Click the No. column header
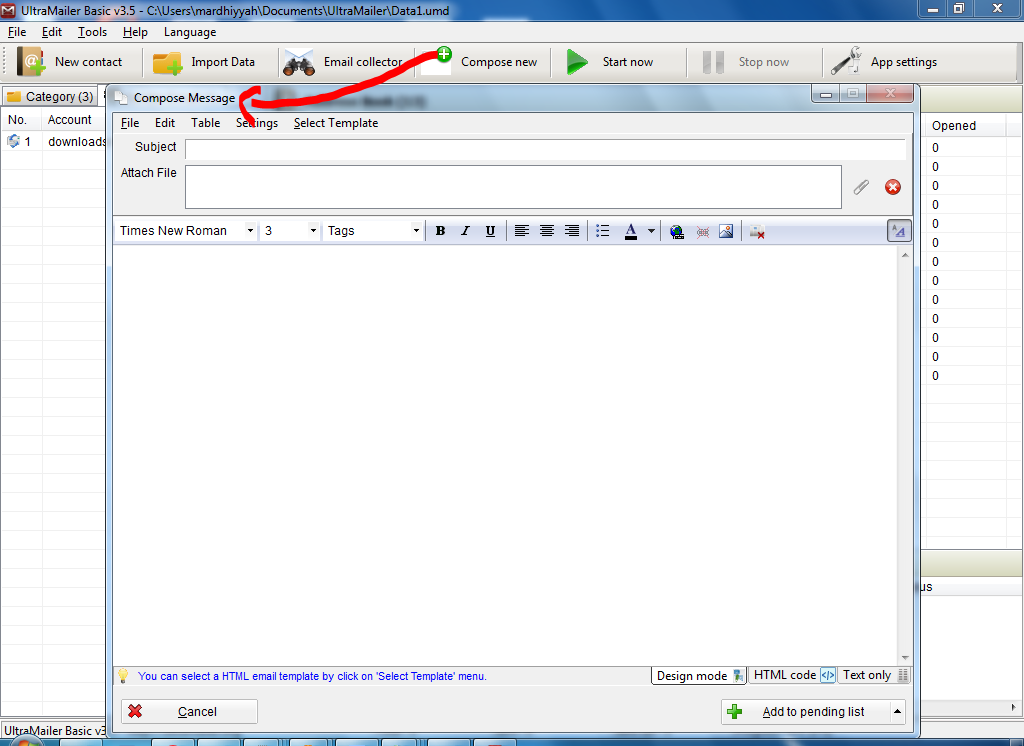The image size is (1024, 746). [x=22, y=120]
